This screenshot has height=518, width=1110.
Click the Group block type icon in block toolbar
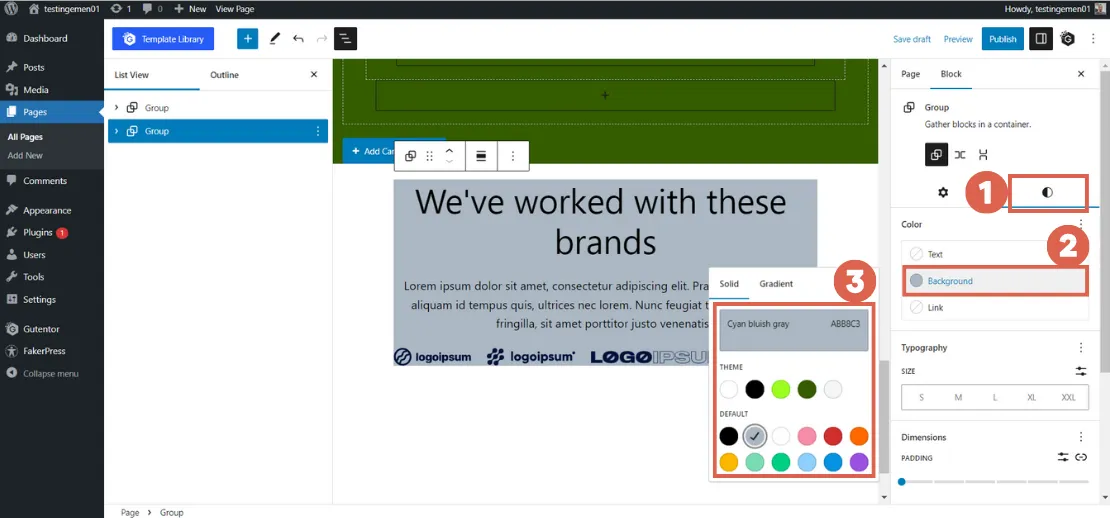[x=411, y=156]
